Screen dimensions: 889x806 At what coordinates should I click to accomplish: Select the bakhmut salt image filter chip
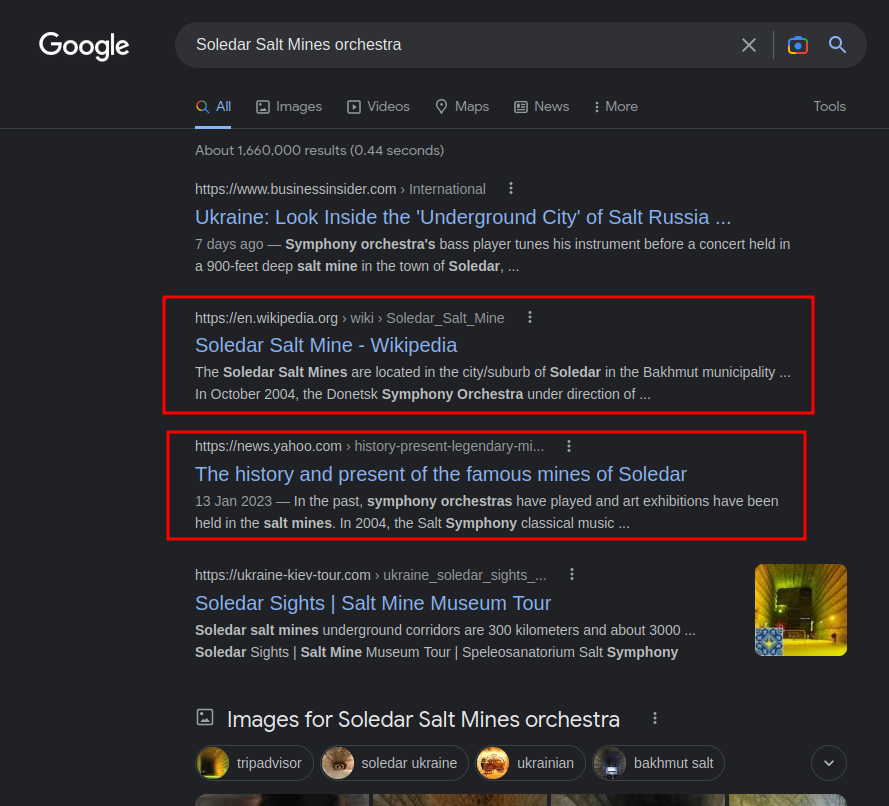click(x=658, y=763)
